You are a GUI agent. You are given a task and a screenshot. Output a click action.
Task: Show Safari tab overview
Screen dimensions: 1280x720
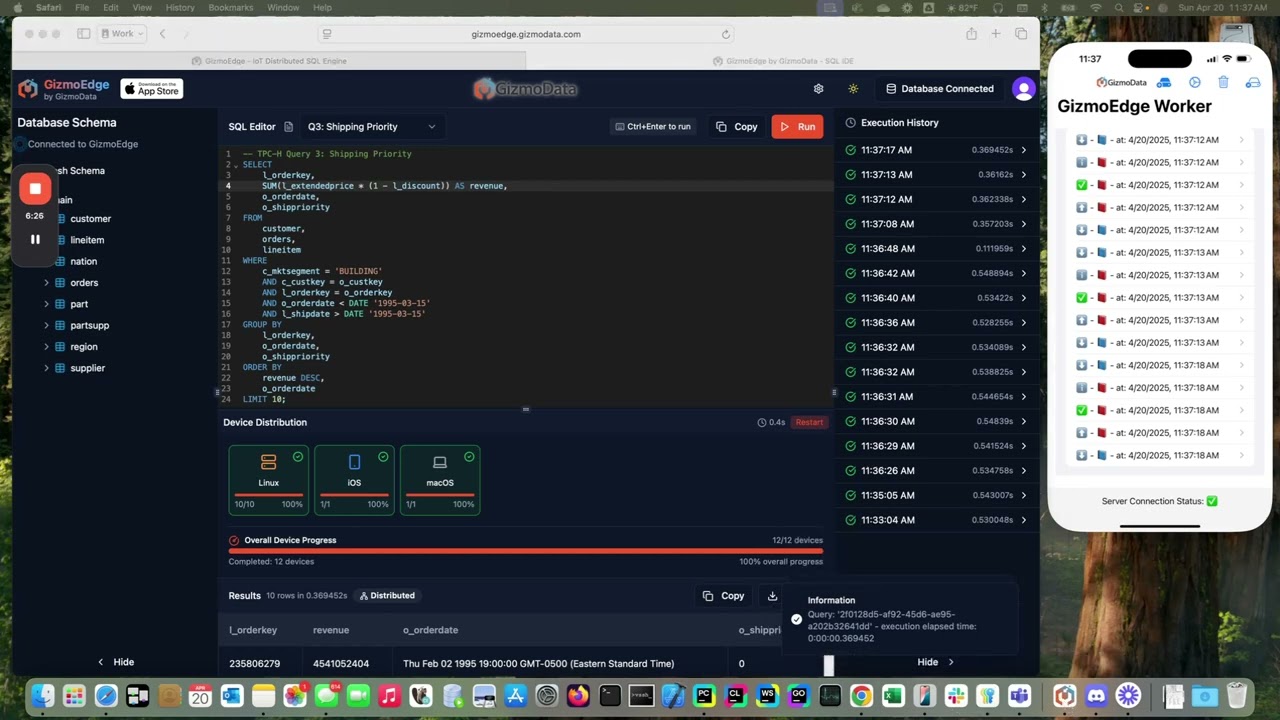coord(1021,34)
